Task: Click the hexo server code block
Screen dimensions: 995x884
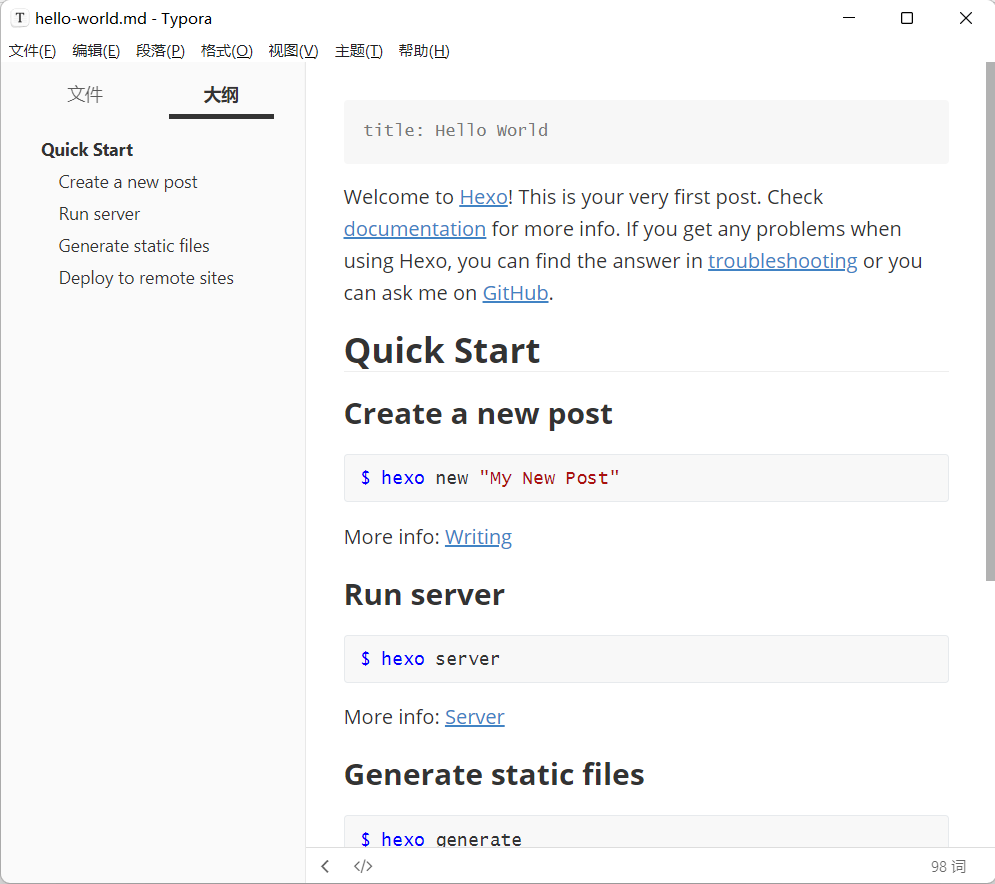Action: coord(646,659)
